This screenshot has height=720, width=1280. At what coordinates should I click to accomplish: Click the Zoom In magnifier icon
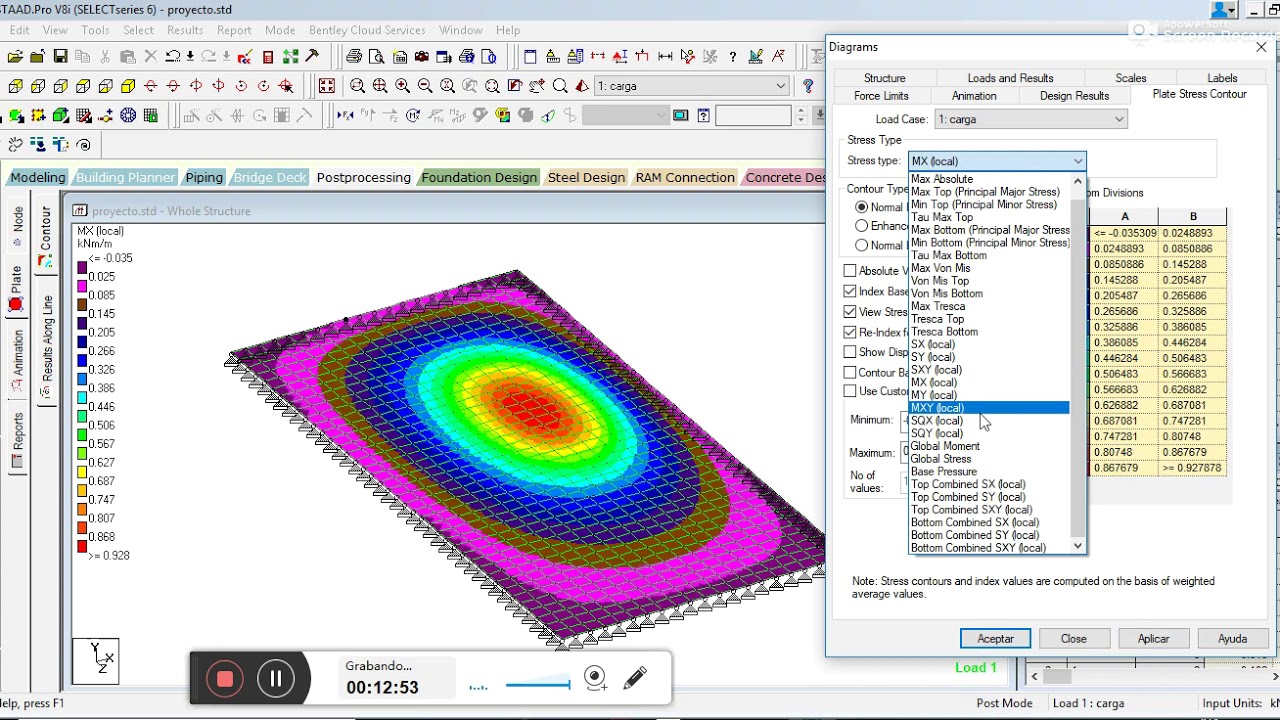402,86
